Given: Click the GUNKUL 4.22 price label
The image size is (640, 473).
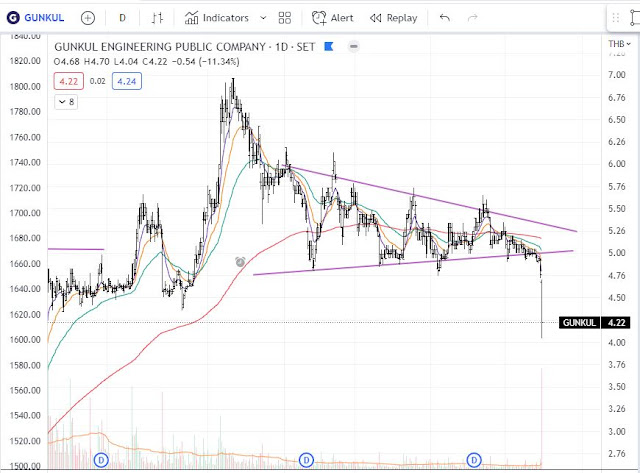Looking at the screenshot, I should click(x=594, y=322).
